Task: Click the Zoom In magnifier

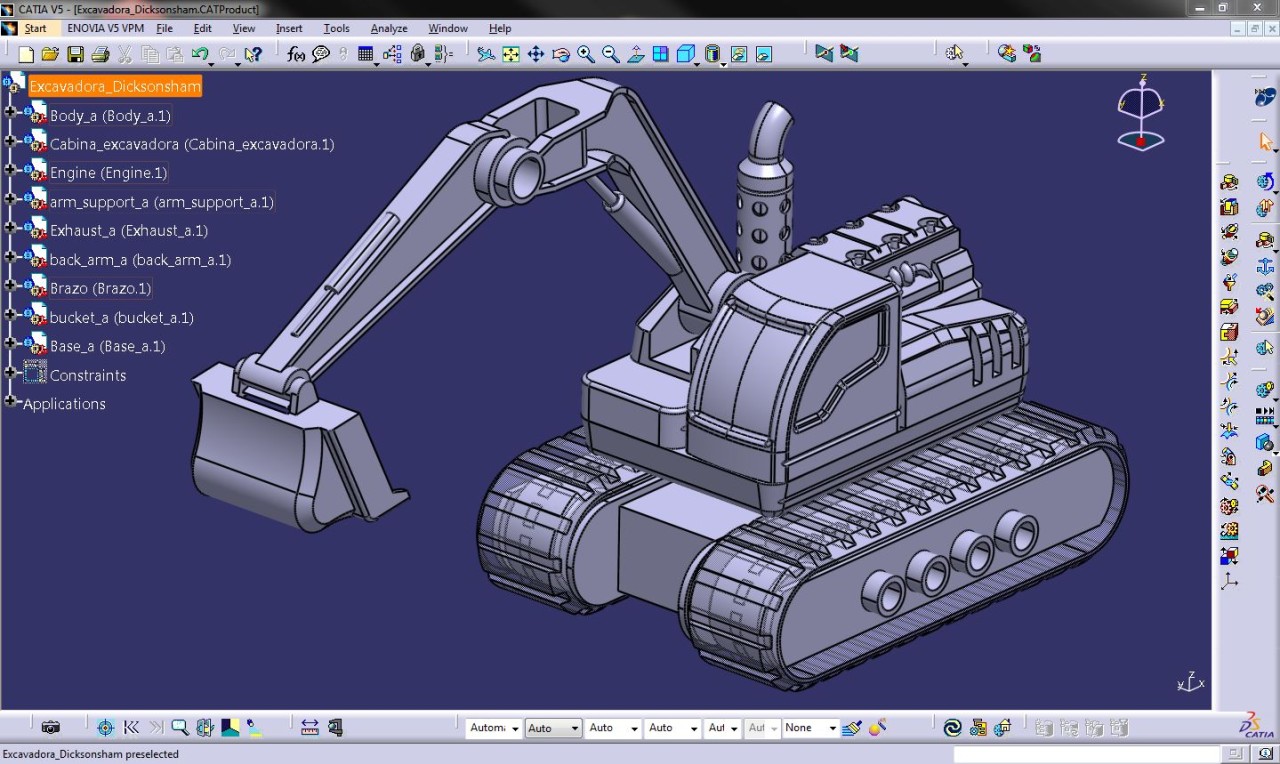Action: click(586, 54)
